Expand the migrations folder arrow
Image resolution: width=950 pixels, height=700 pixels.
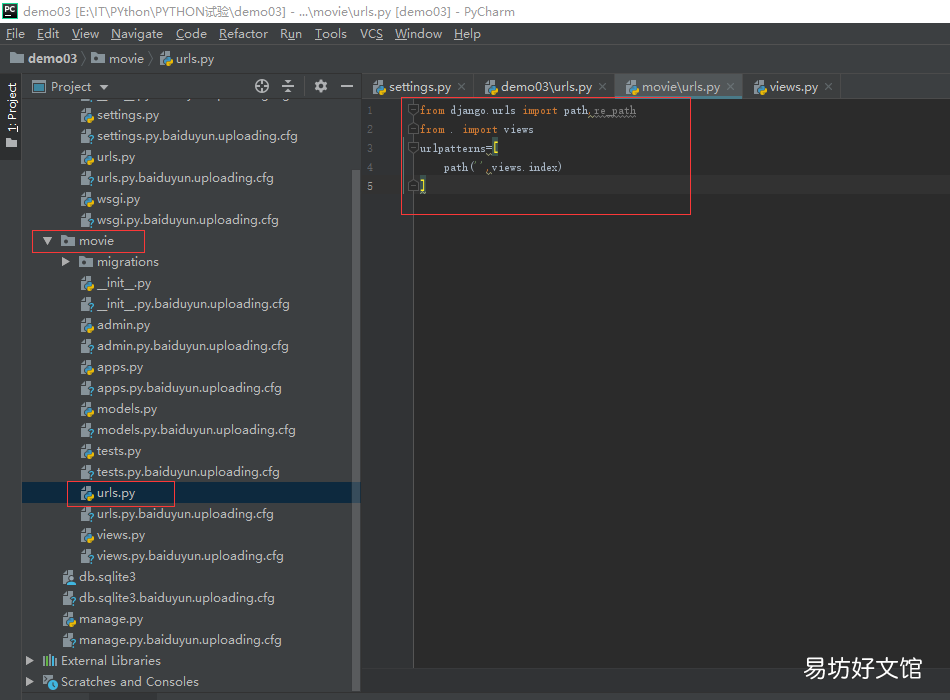click(65, 262)
